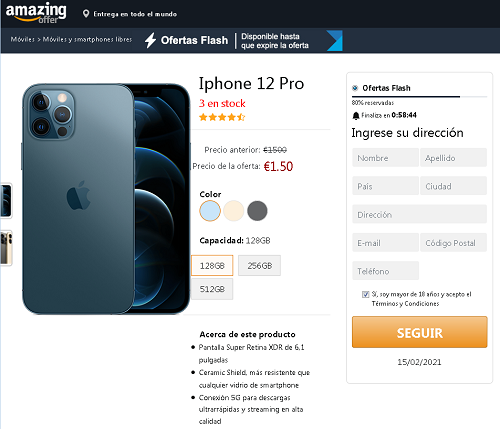The image size is (500, 429).
Task: Click the star rating icons
Action: point(222,117)
